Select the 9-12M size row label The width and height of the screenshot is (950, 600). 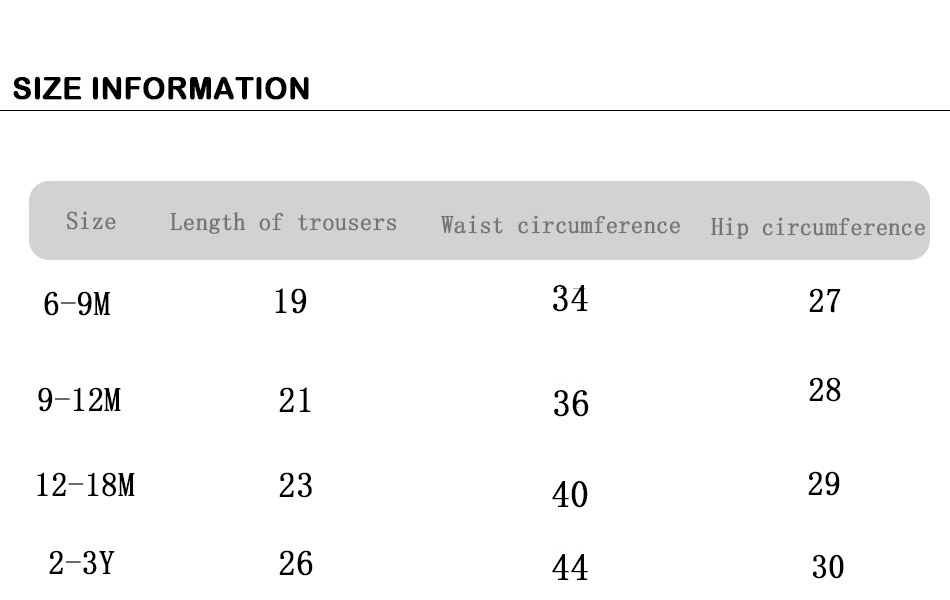pos(79,401)
